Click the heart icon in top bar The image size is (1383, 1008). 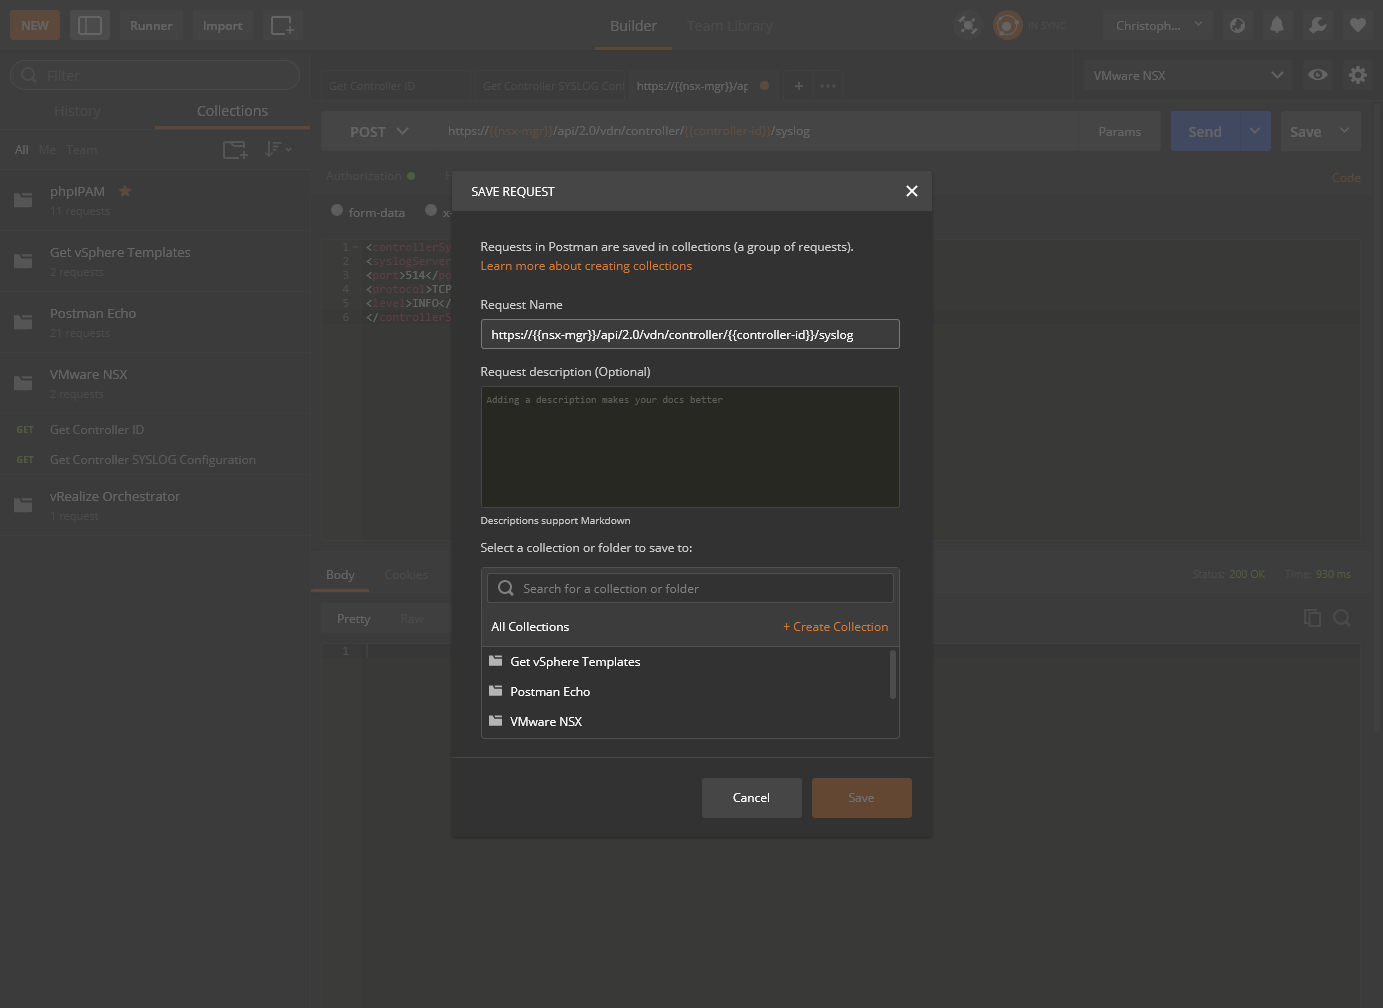pyautogui.click(x=1357, y=26)
